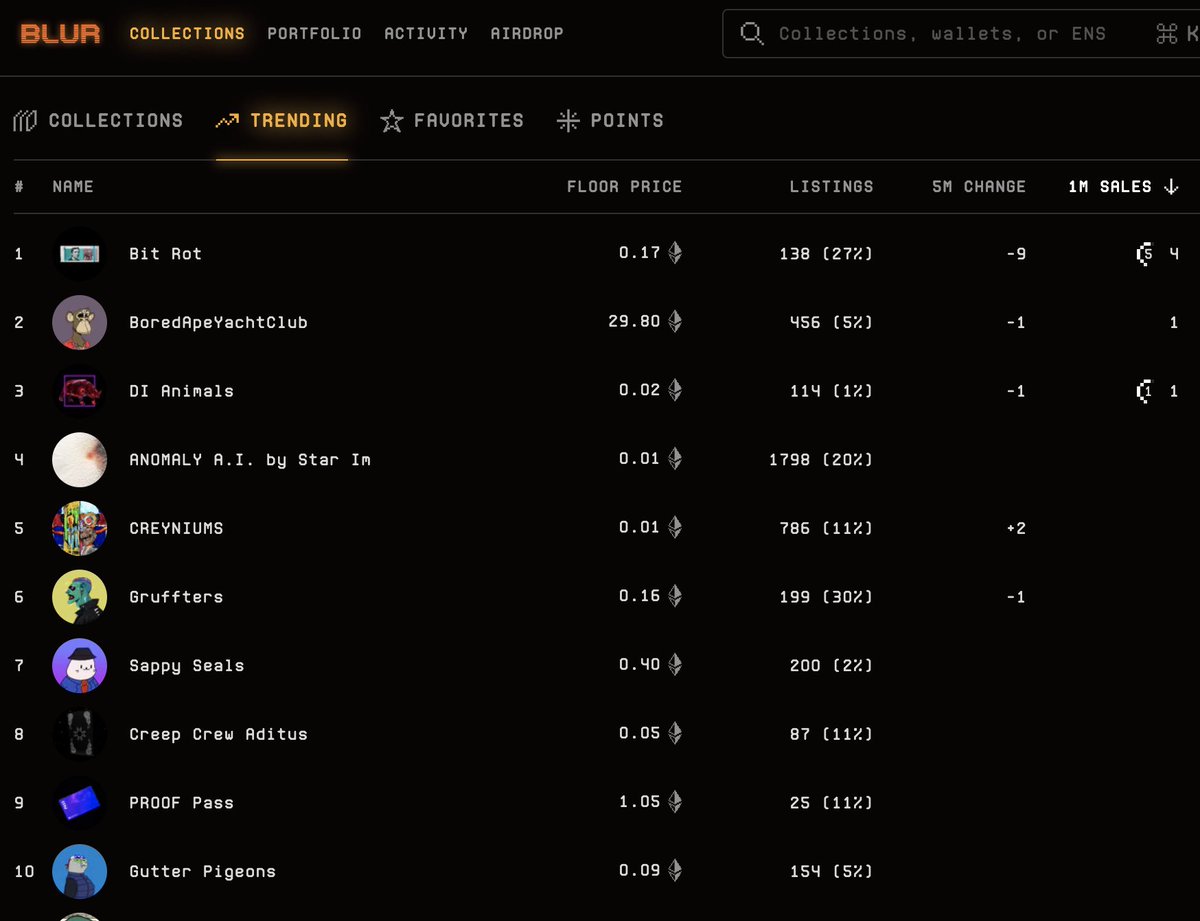The width and height of the screenshot is (1200, 921).
Task: Sort by Listings column header
Action: point(831,187)
